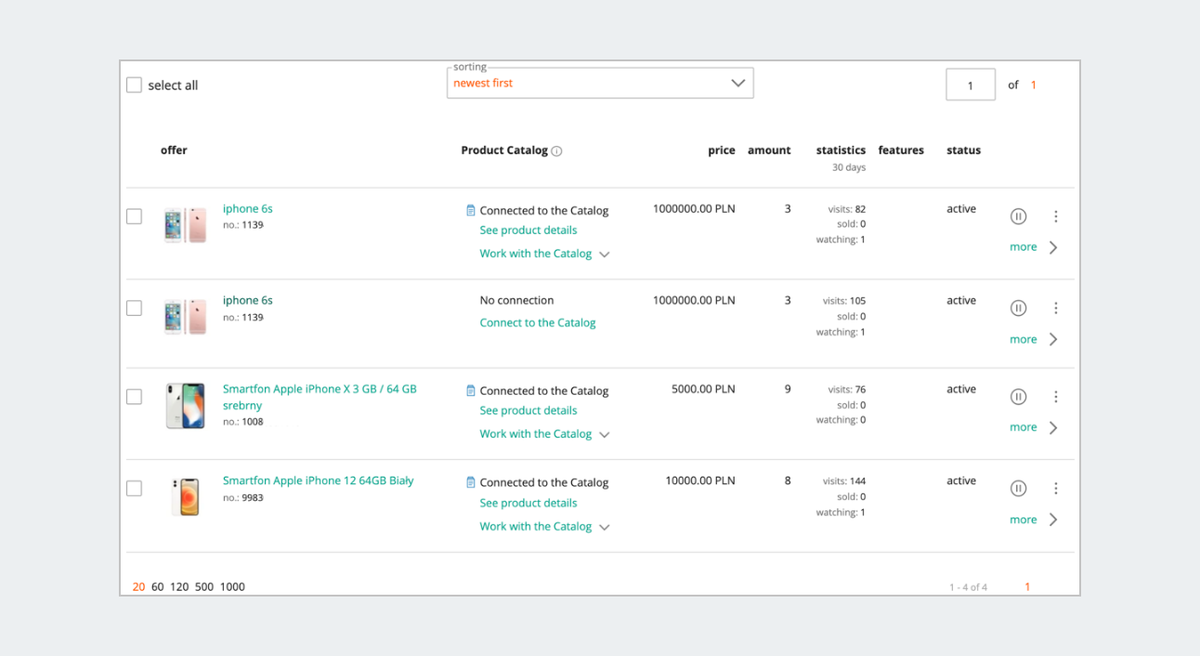Viewport: 1200px width, 656px height.
Task: Open iphone 6s title in No connection row
Action: point(248,300)
